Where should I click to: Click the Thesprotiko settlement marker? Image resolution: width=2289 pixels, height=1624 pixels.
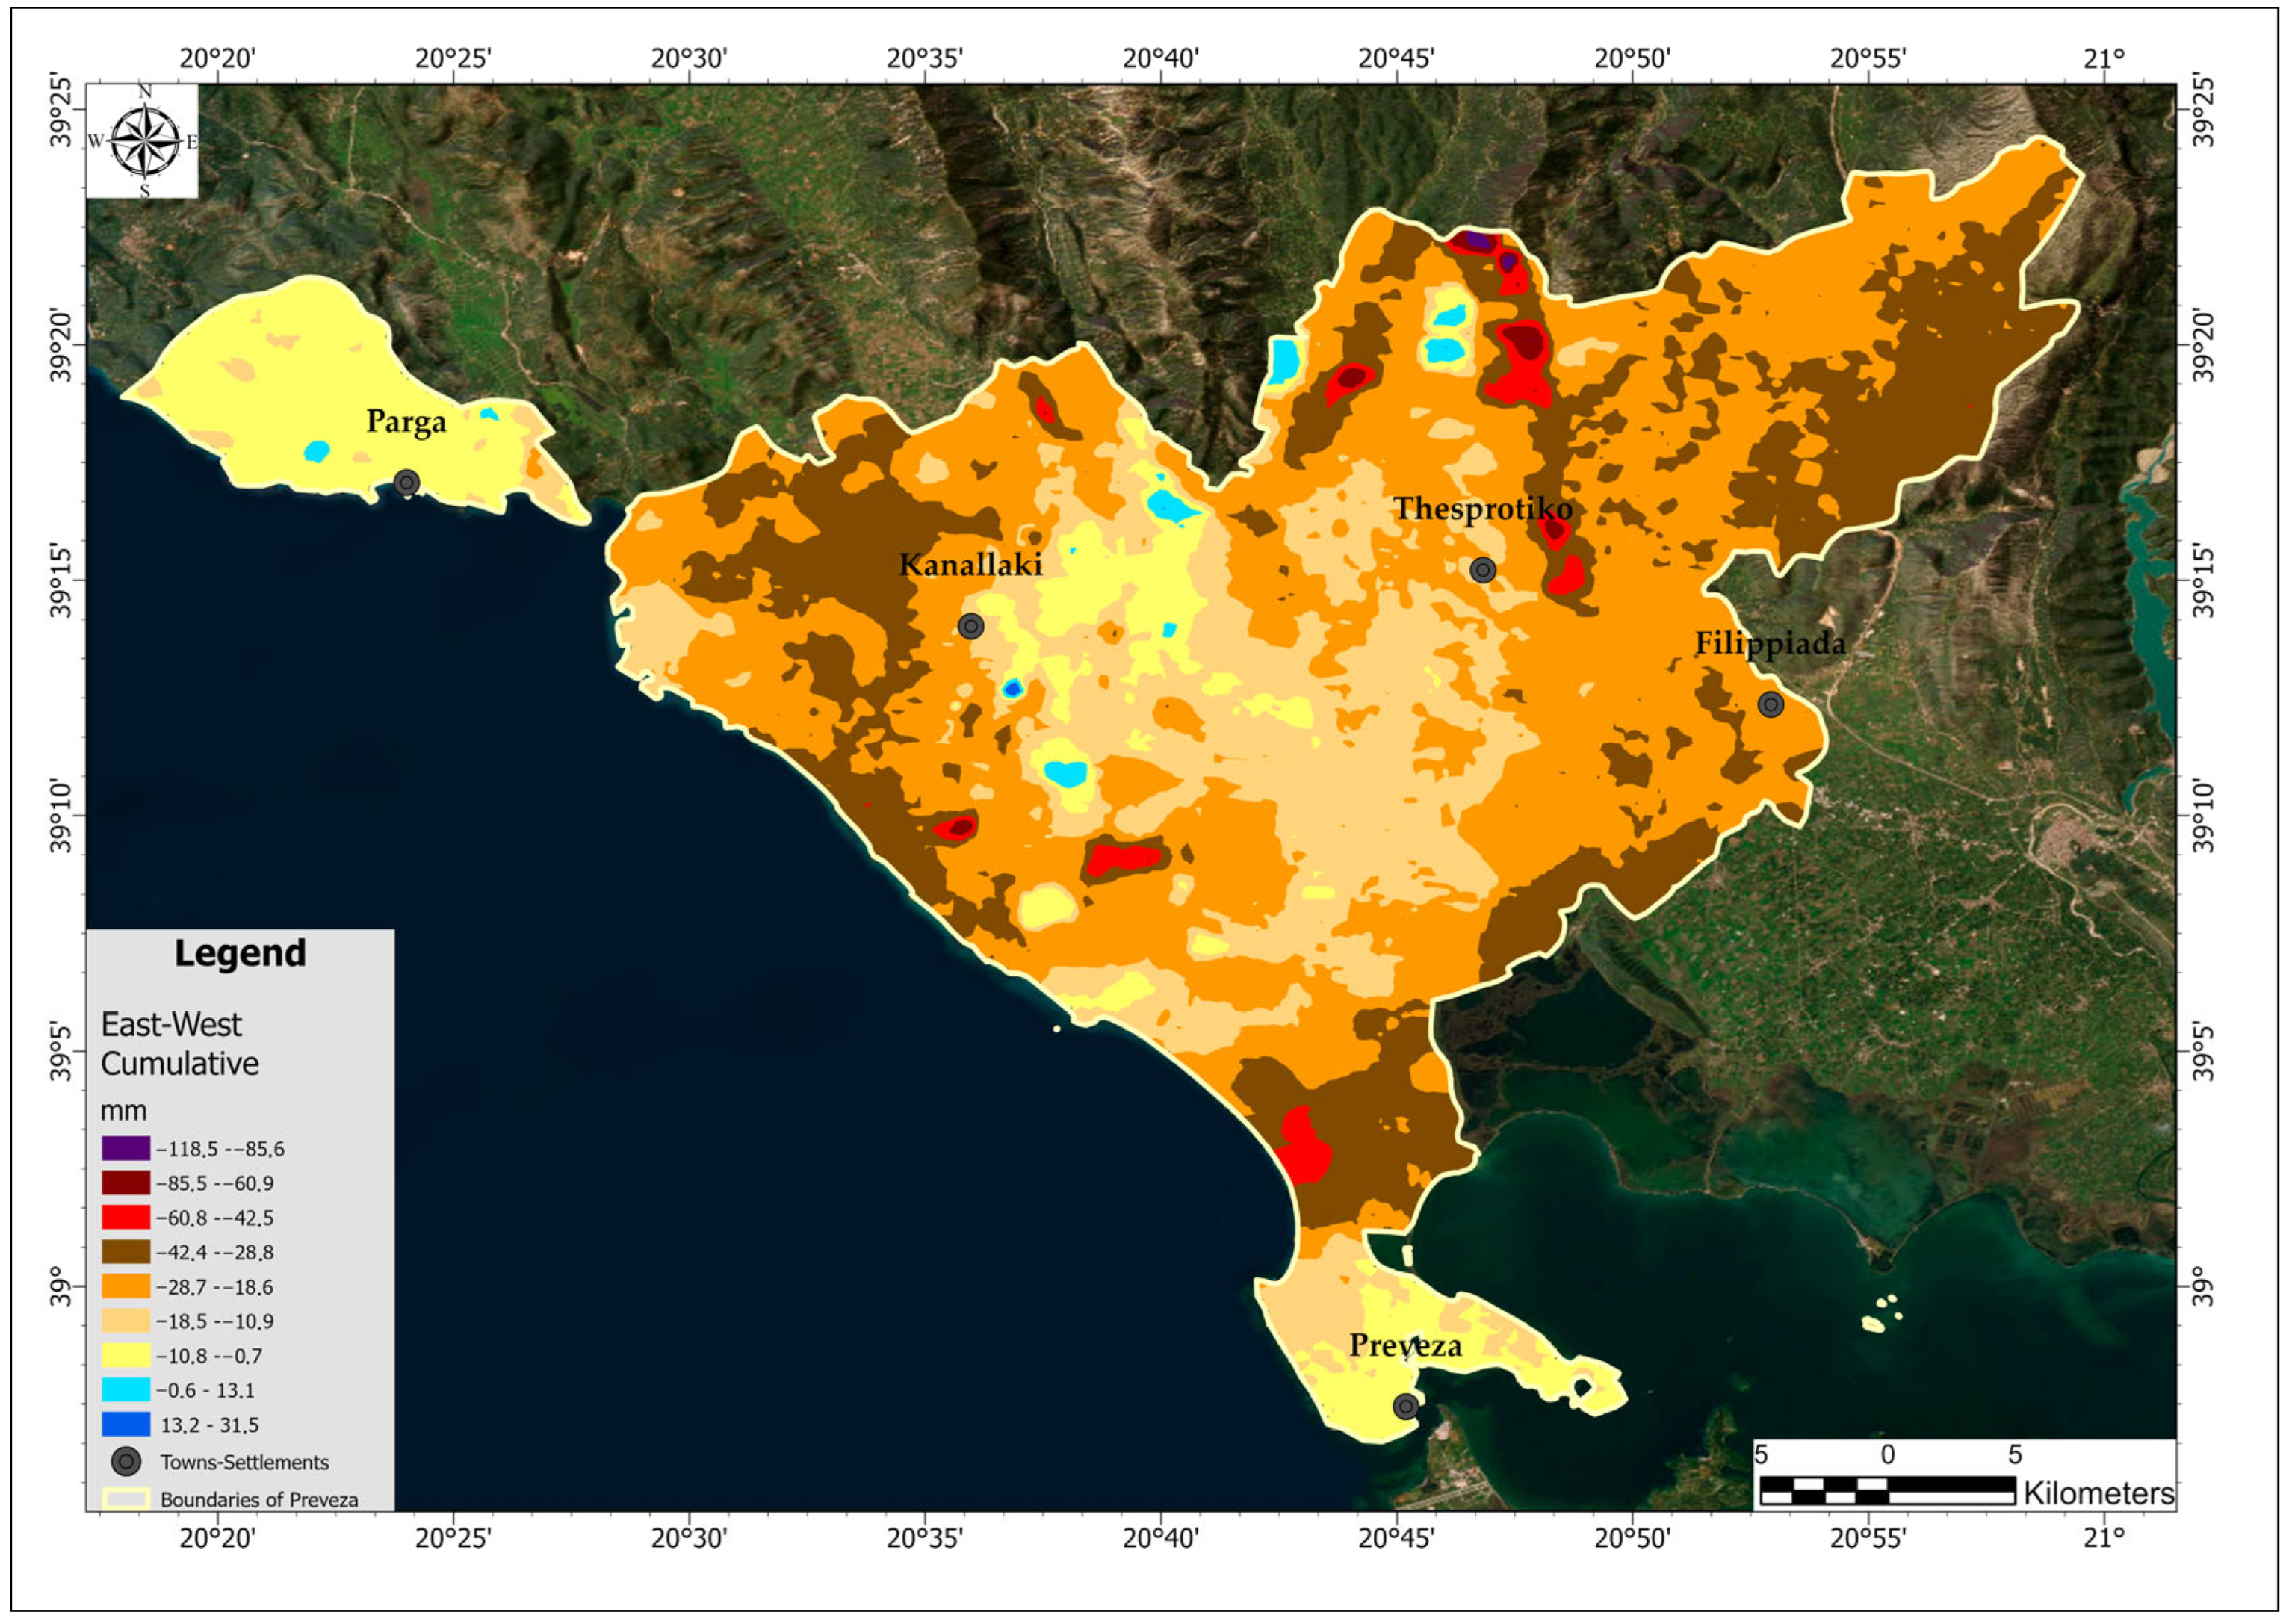(1483, 570)
